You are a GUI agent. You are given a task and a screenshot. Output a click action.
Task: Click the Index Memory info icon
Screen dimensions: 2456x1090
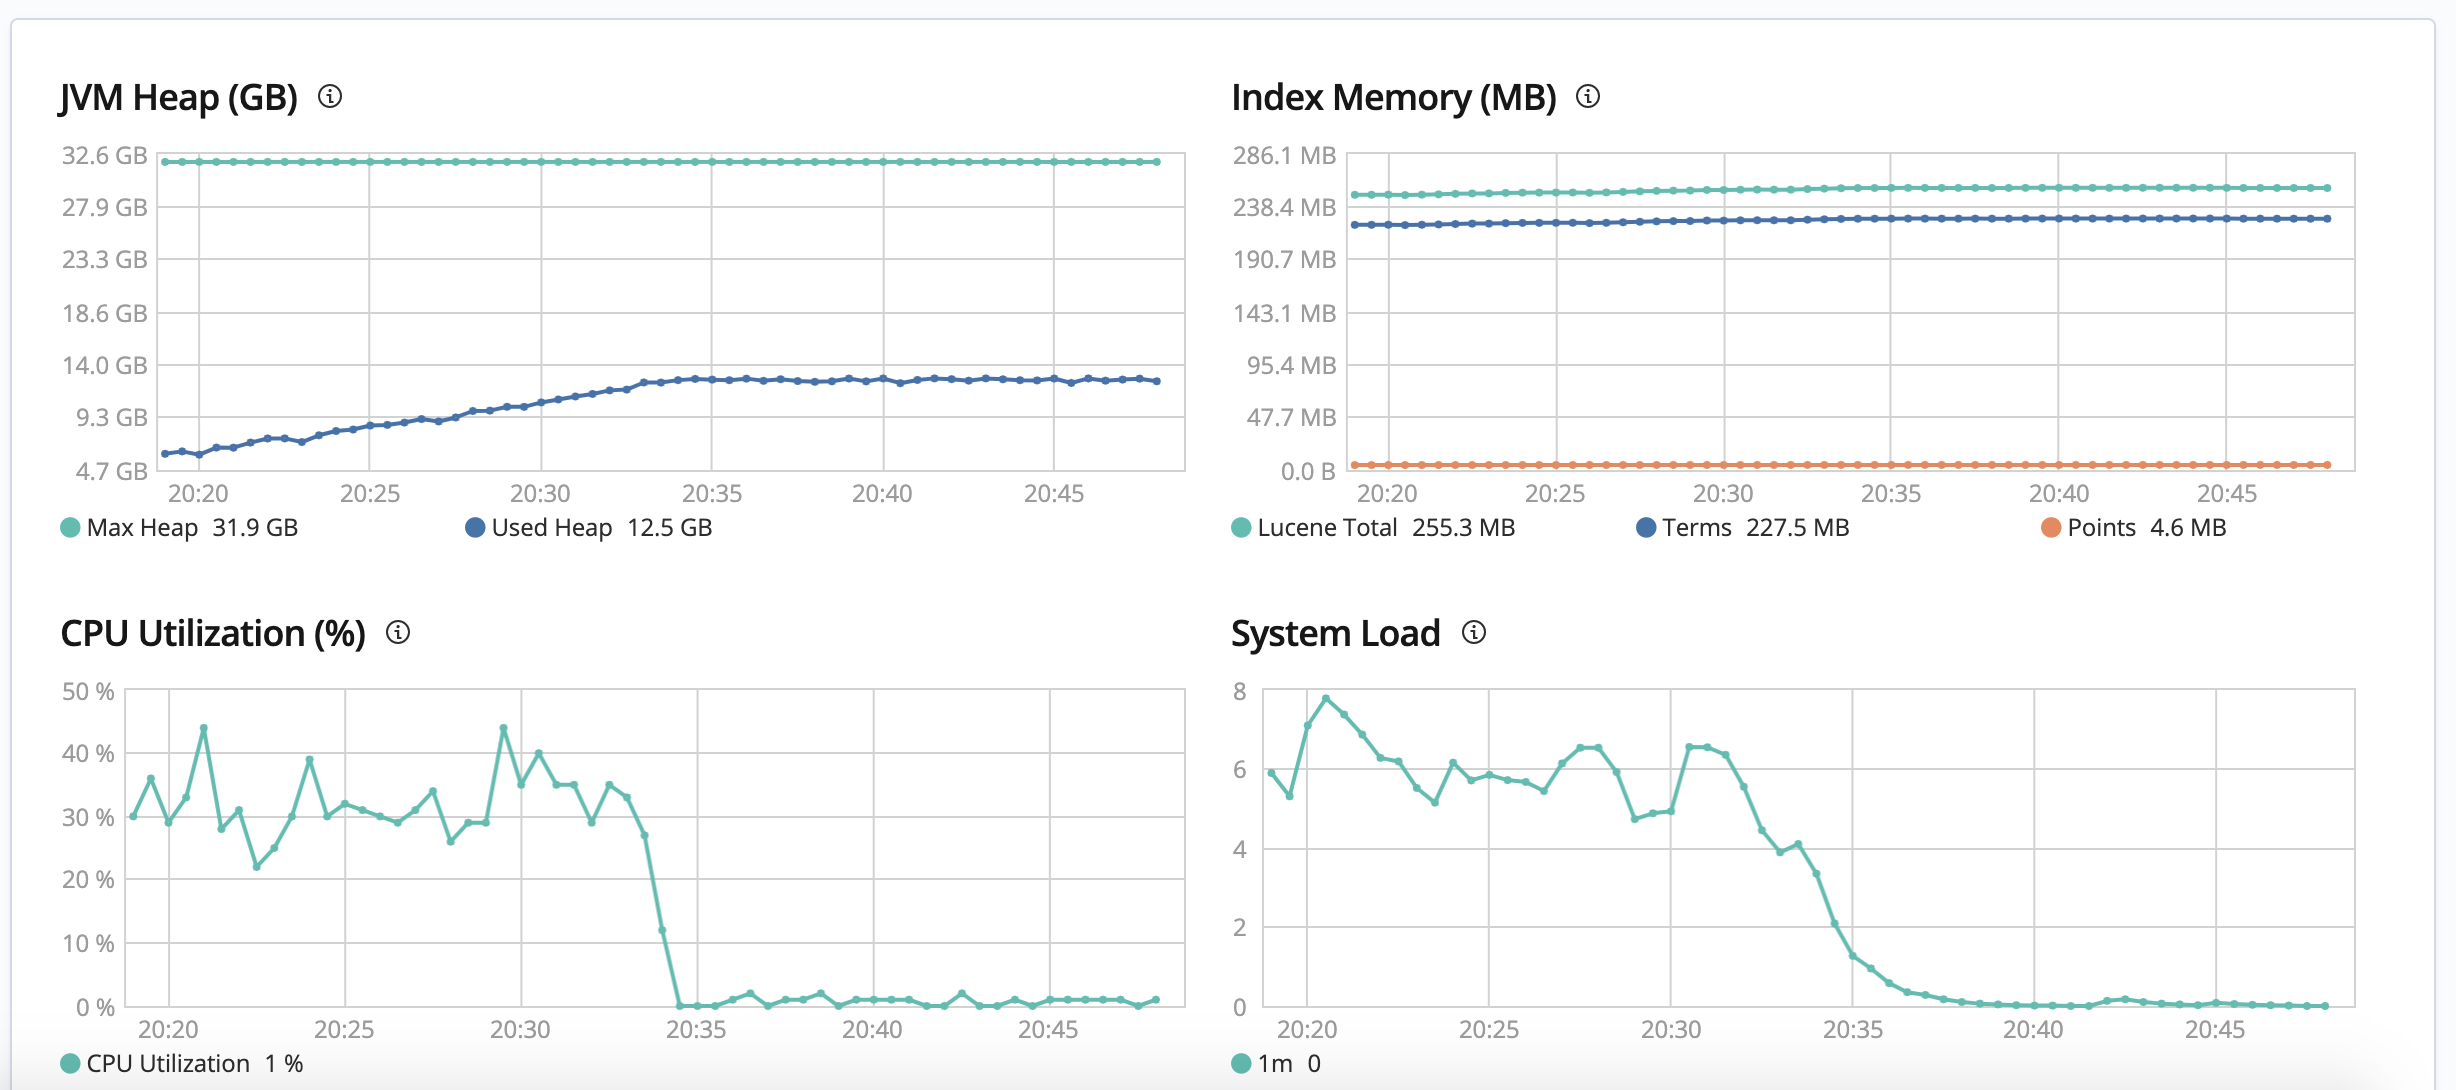click(x=1588, y=97)
